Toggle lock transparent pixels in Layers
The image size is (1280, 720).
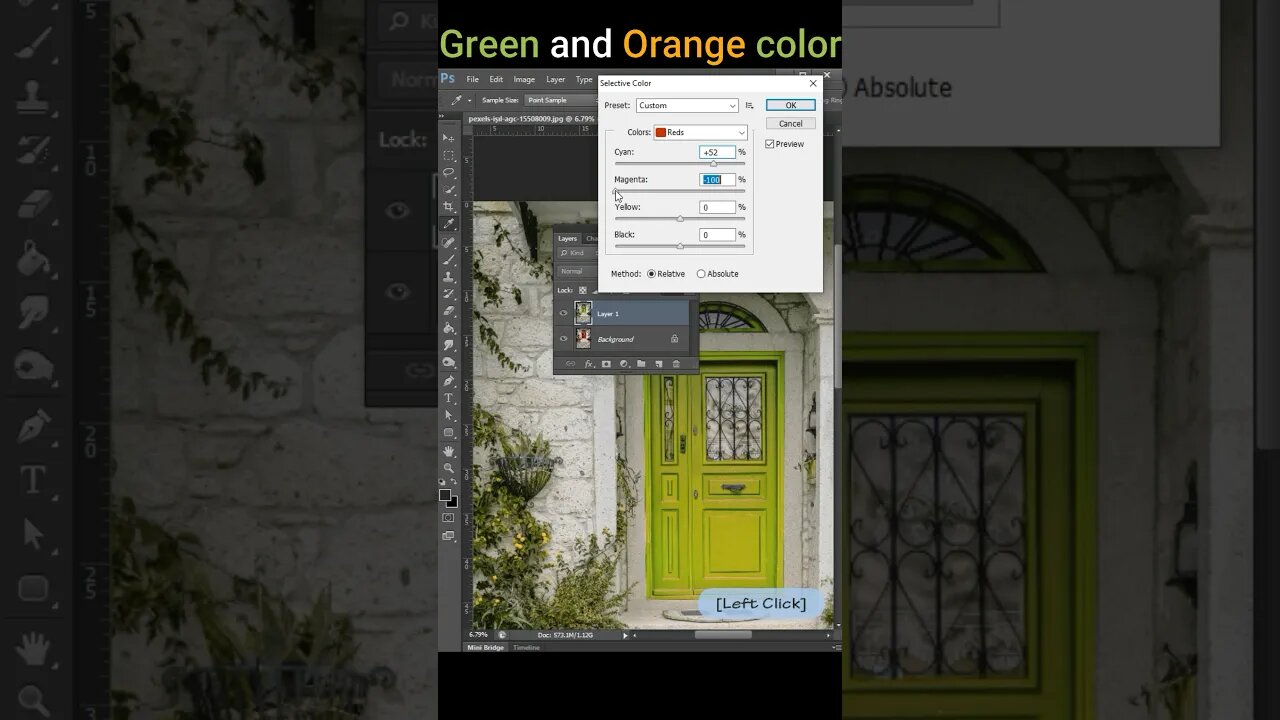point(583,290)
